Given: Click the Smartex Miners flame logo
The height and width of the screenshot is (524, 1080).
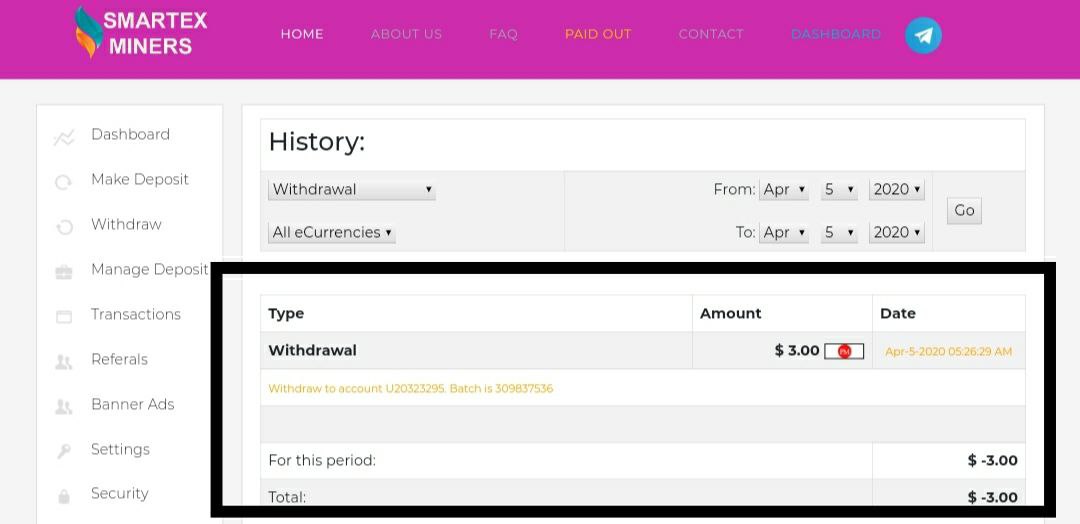Looking at the screenshot, I should 88,33.
